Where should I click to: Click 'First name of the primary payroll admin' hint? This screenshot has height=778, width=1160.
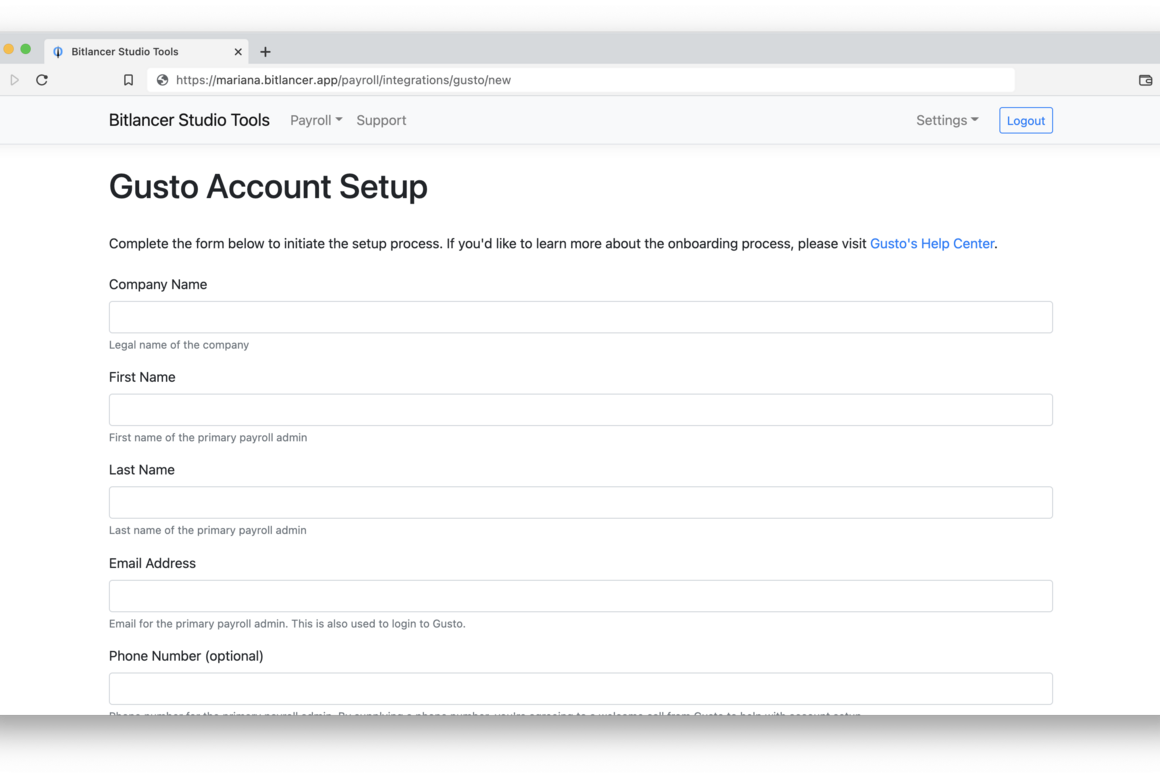pyautogui.click(x=208, y=438)
